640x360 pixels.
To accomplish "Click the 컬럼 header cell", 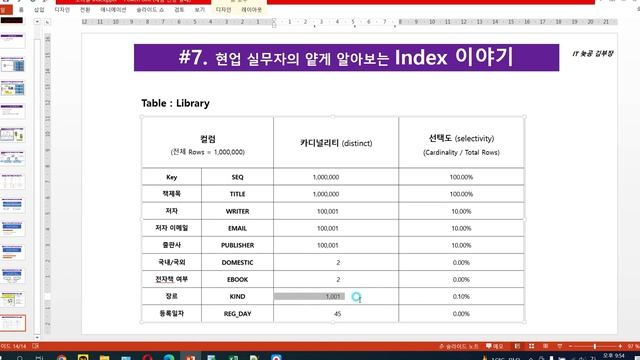I will click(x=207, y=142).
